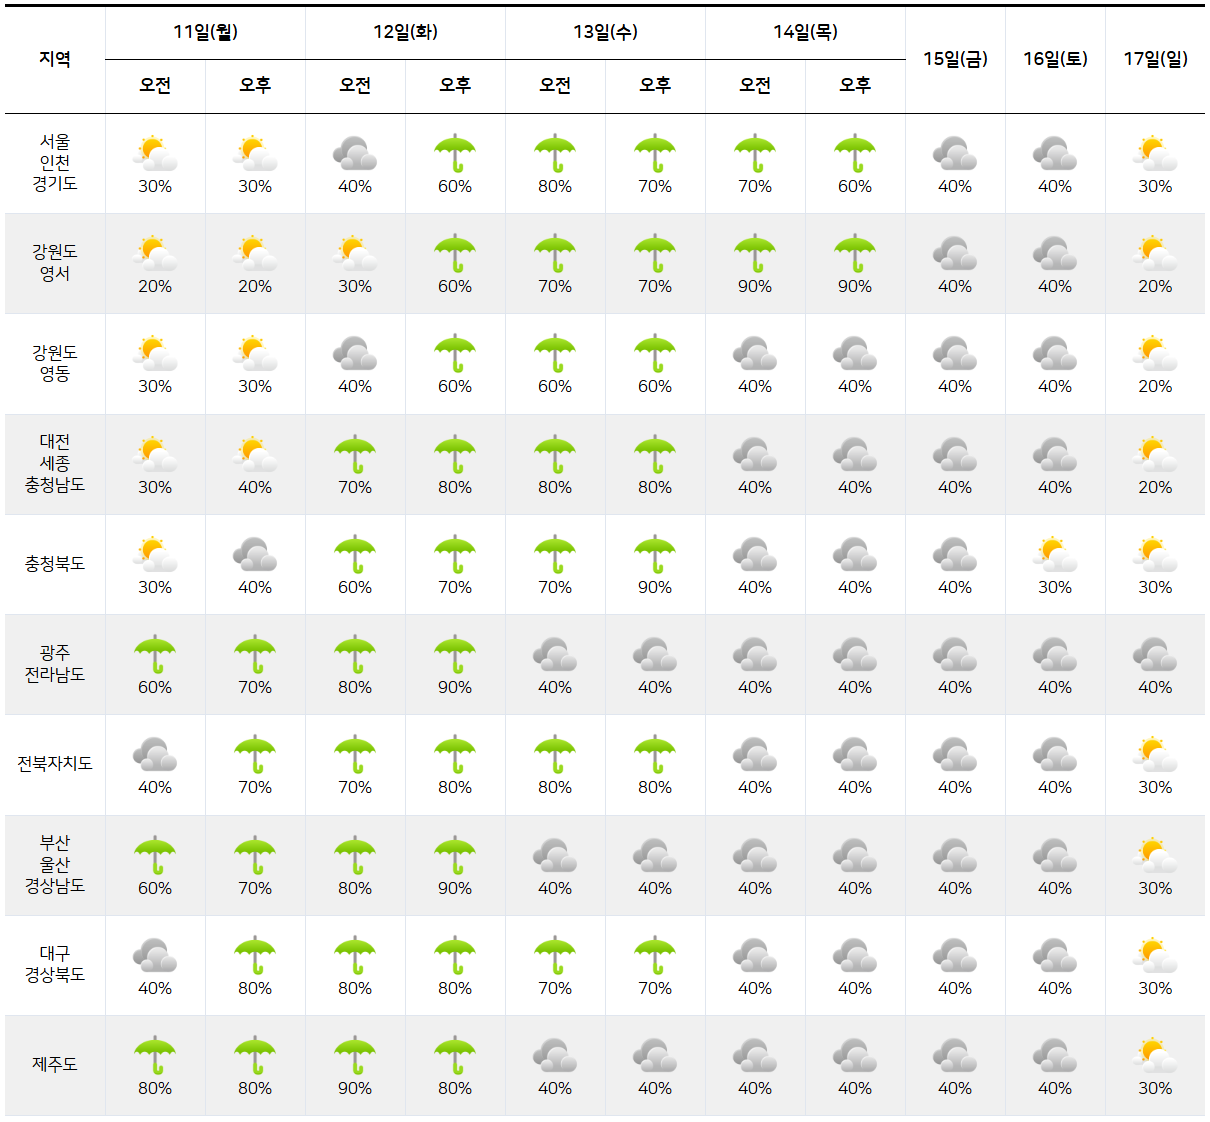1210x1122 pixels.
Task: Click the umbrella icon for 강원도 영동 13일 오전
Action: pos(555,354)
